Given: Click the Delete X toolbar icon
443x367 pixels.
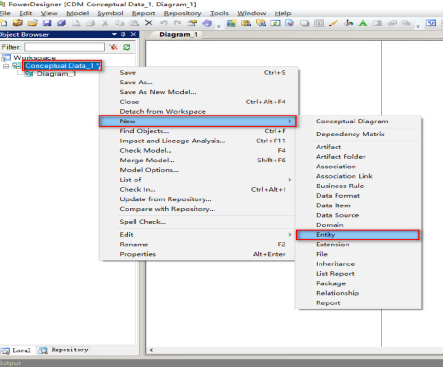Looking at the screenshot, I should 149,23.
